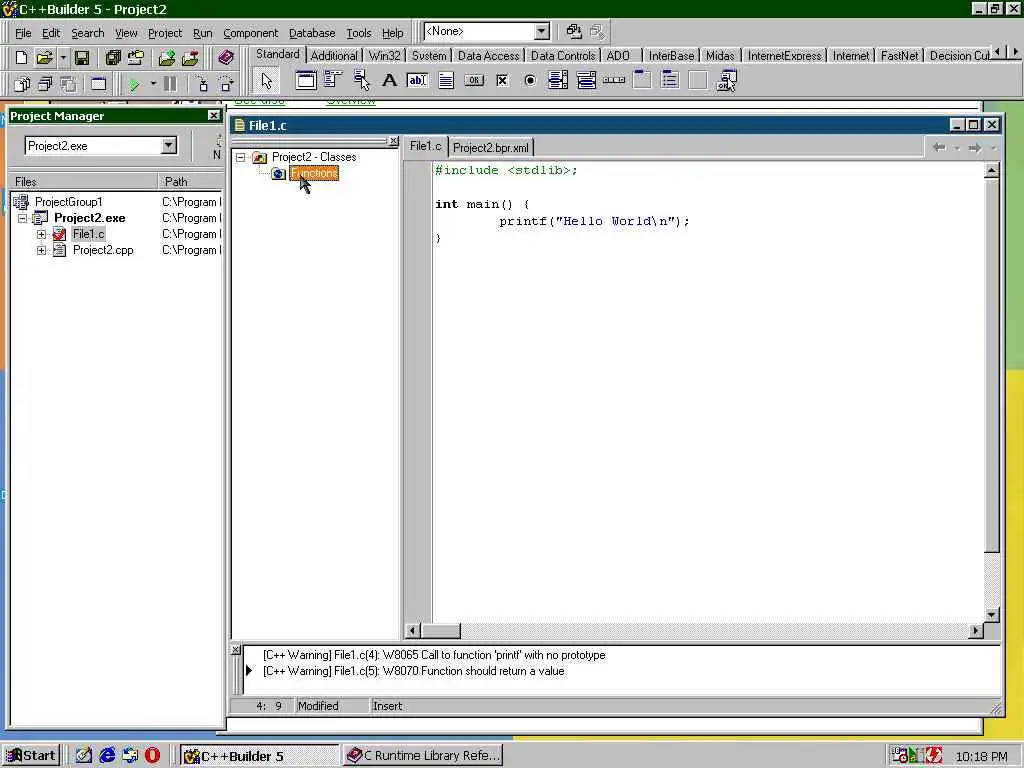The image size is (1024, 768).
Task: Open the <None> desktop combo box
Action: click(x=542, y=31)
